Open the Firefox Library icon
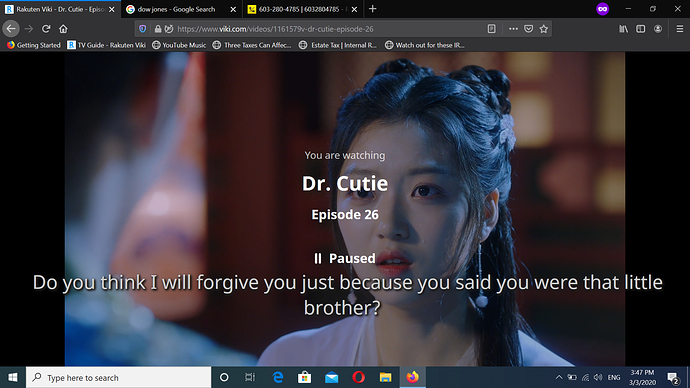 pyautogui.click(x=624, y=29)
